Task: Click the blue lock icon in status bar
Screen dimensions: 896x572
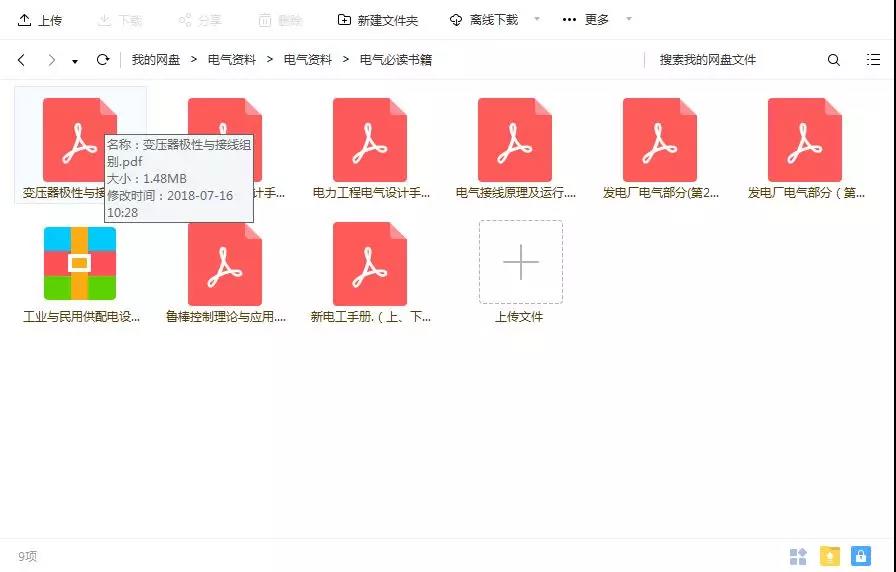Action: [x=860, y=556]
